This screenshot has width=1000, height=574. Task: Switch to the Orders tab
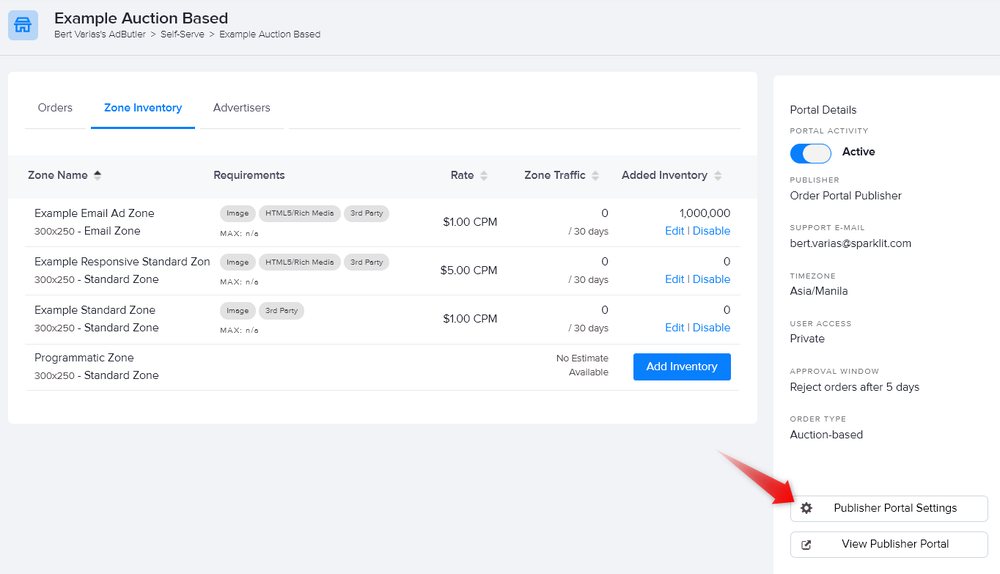click(55, 108)
